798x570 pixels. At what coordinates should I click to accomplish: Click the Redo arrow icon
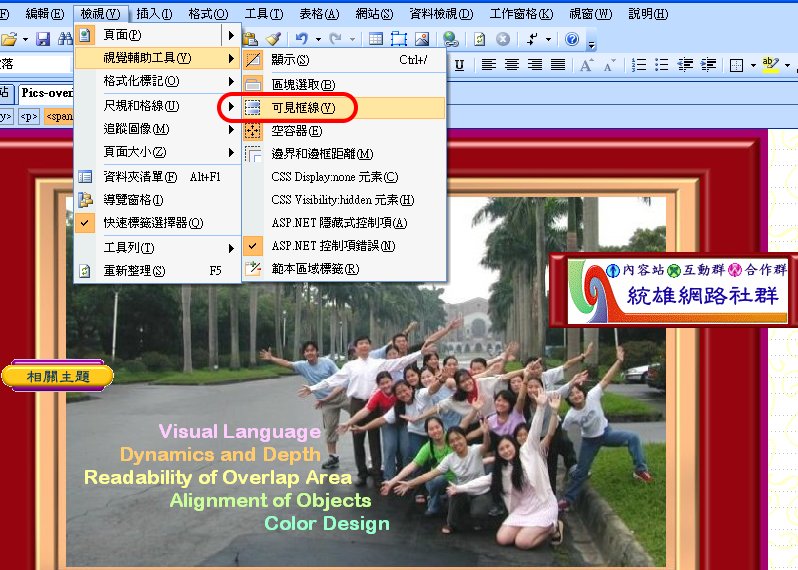(335, 39)
